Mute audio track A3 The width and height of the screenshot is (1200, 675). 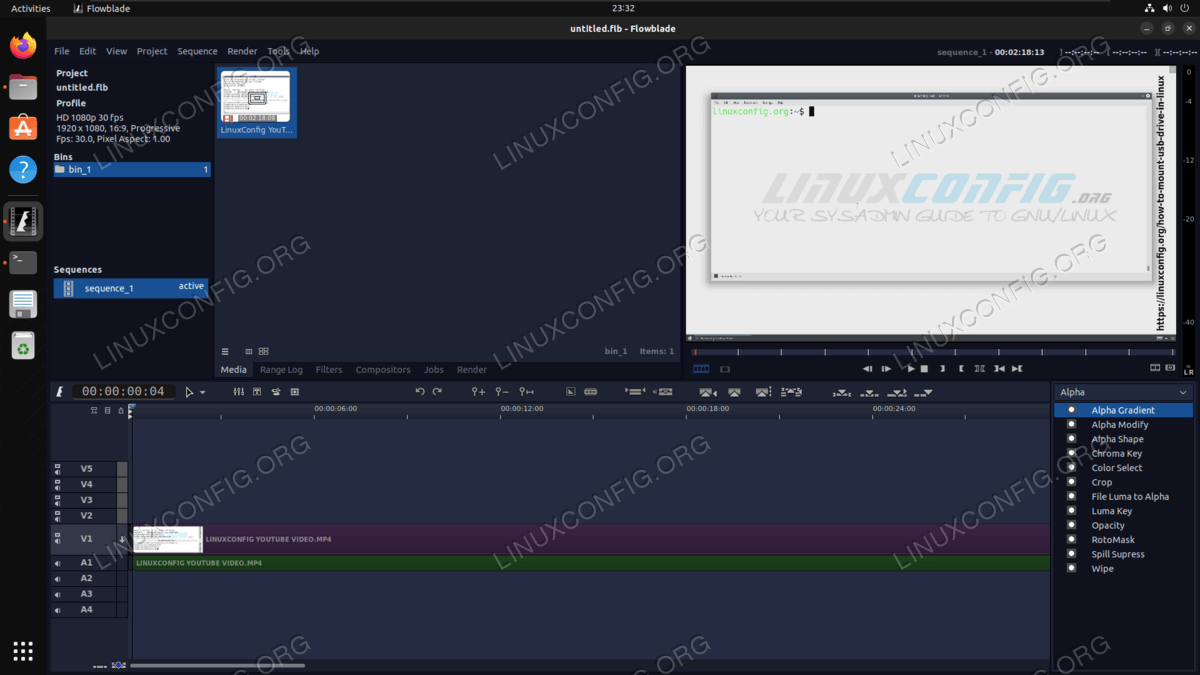click(x=57, y=594)
